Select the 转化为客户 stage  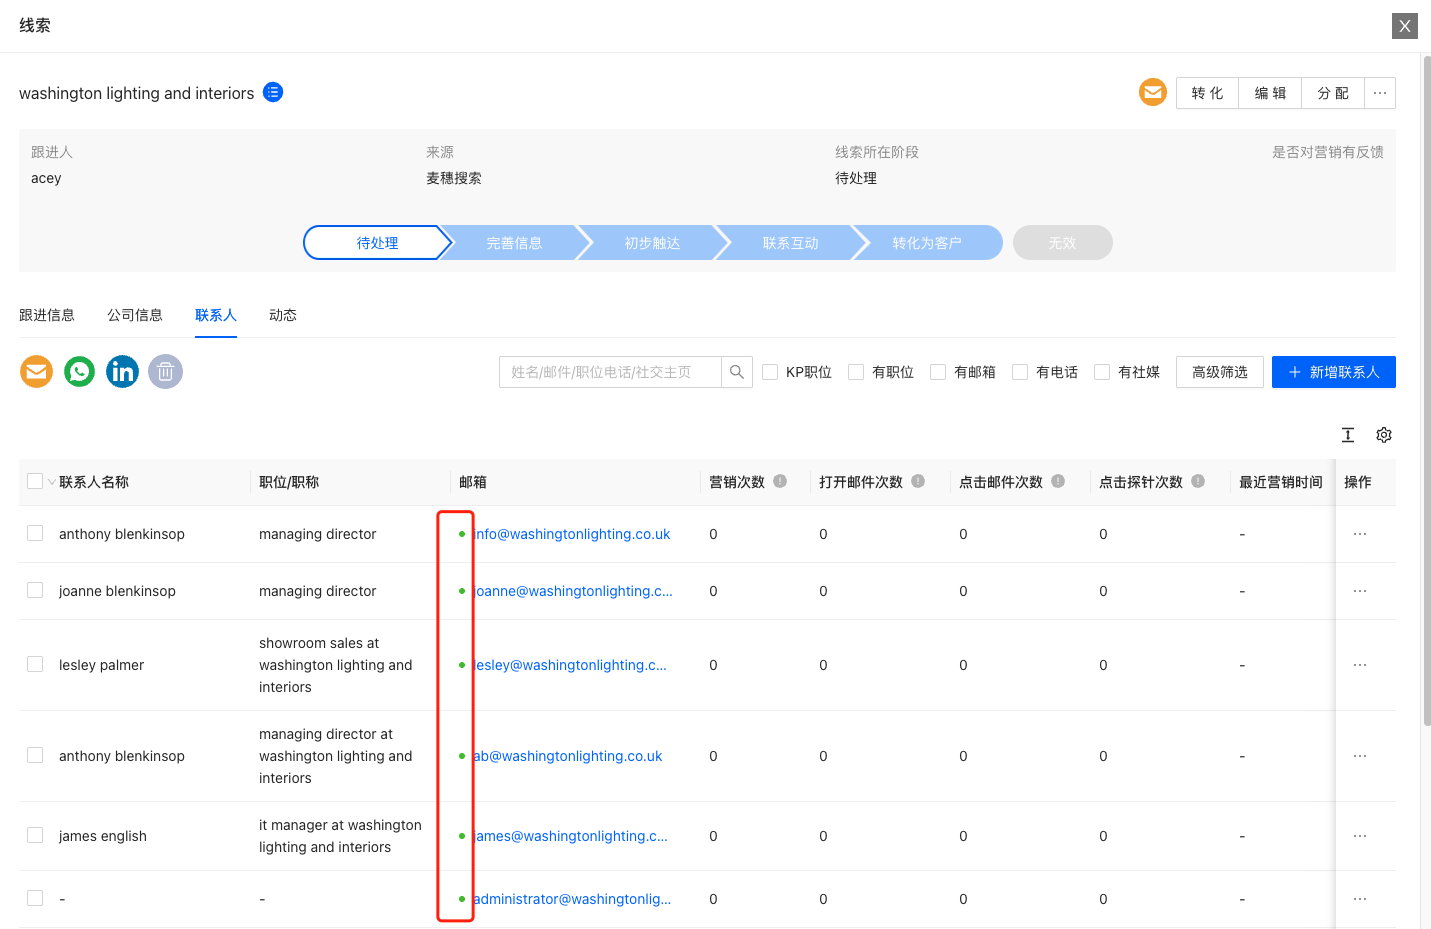click(x=927, y=243)
